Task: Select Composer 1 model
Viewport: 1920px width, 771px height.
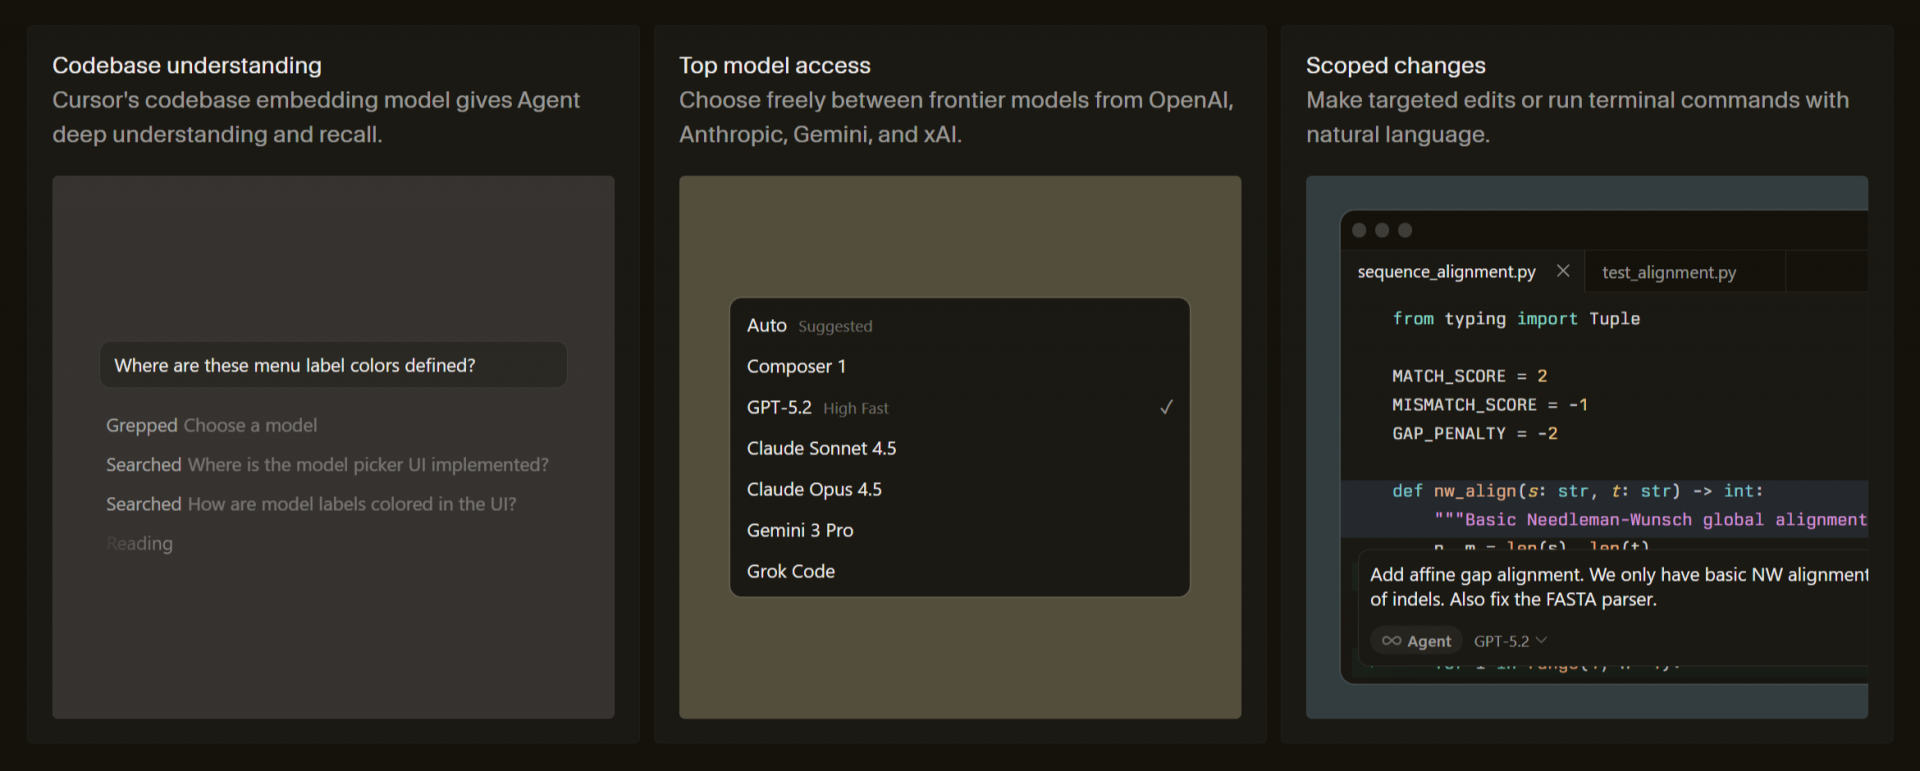Action: coord(796,367)
